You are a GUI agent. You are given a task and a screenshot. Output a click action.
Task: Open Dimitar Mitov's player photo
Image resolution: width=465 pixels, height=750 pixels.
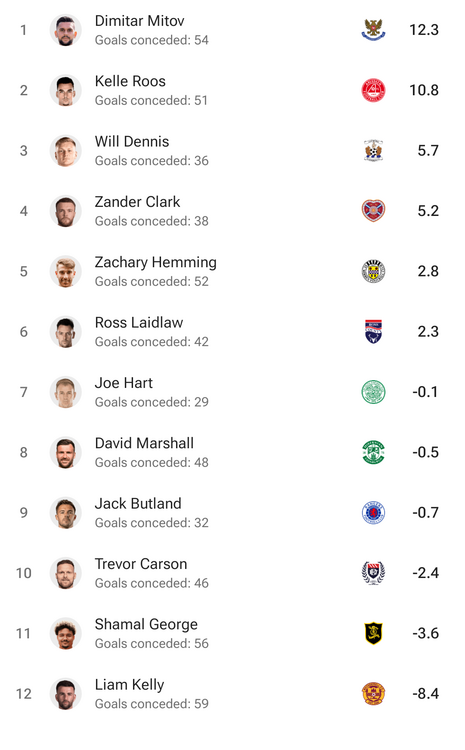66,30
